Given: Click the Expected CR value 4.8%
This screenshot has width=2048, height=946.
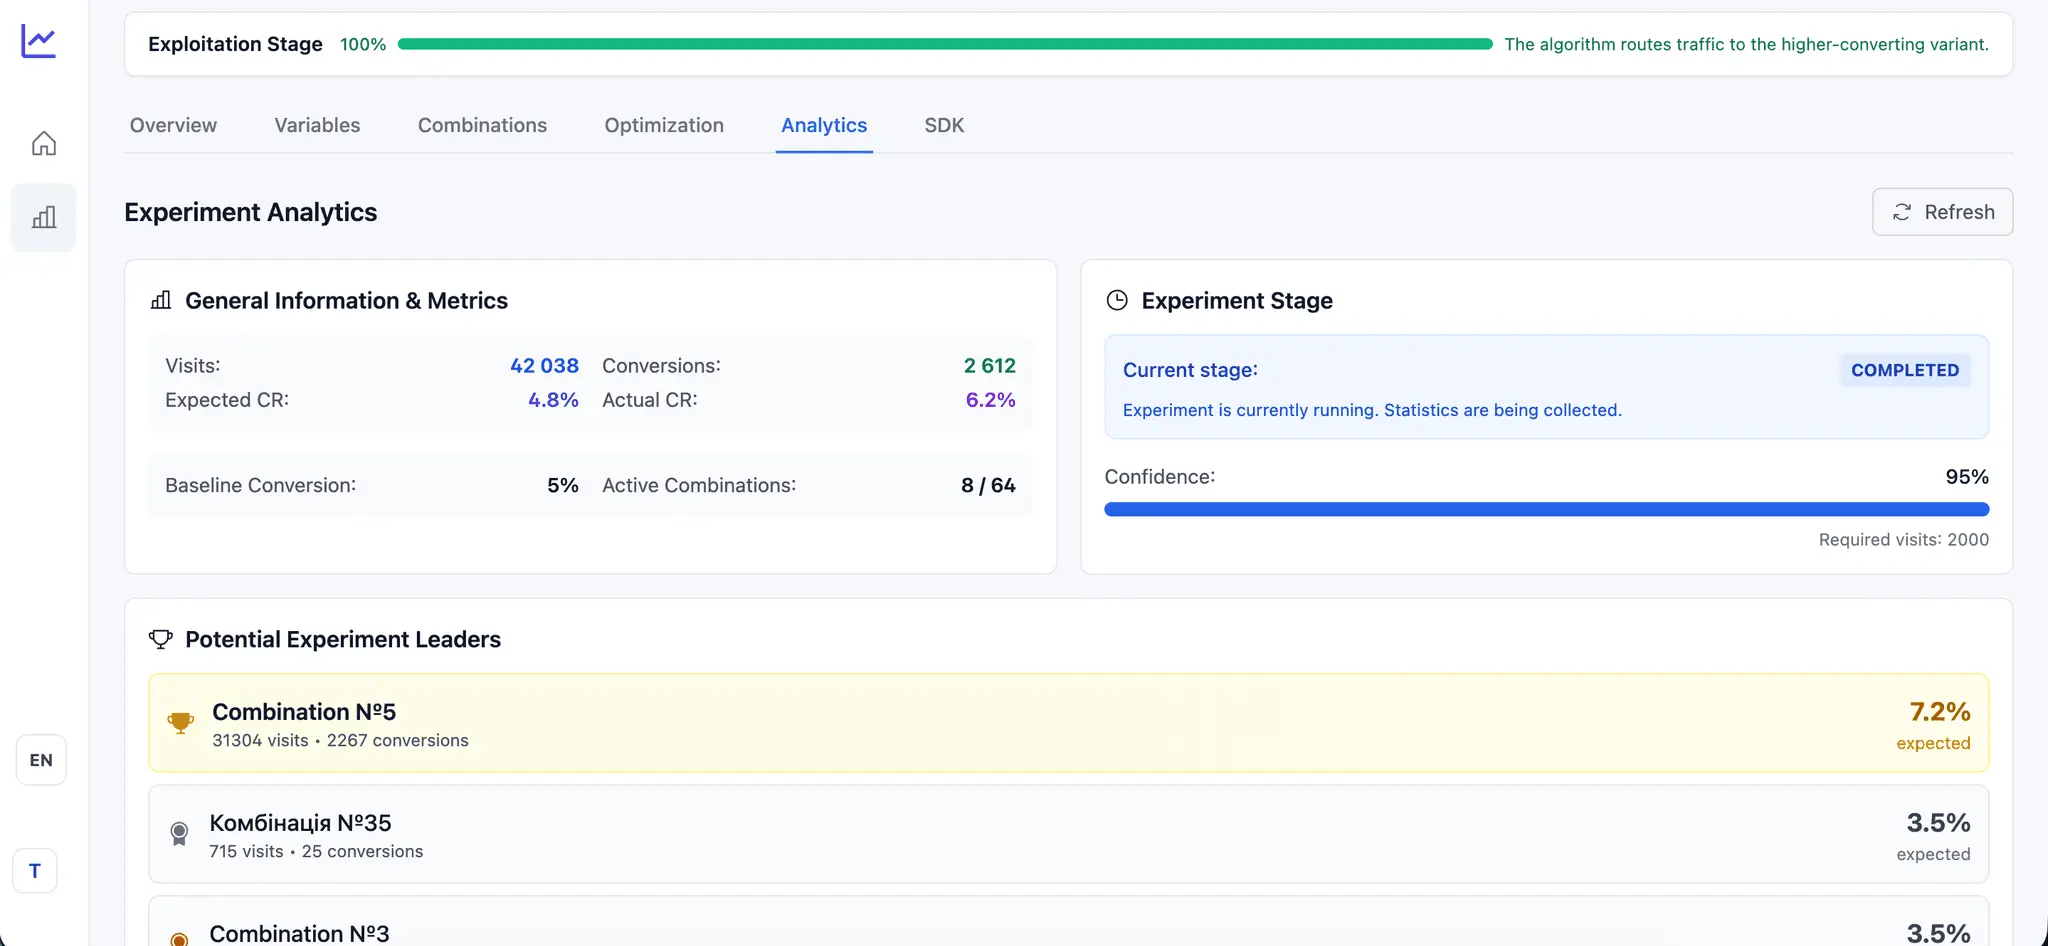Looking at the screenshot, I should pos(553,399).
